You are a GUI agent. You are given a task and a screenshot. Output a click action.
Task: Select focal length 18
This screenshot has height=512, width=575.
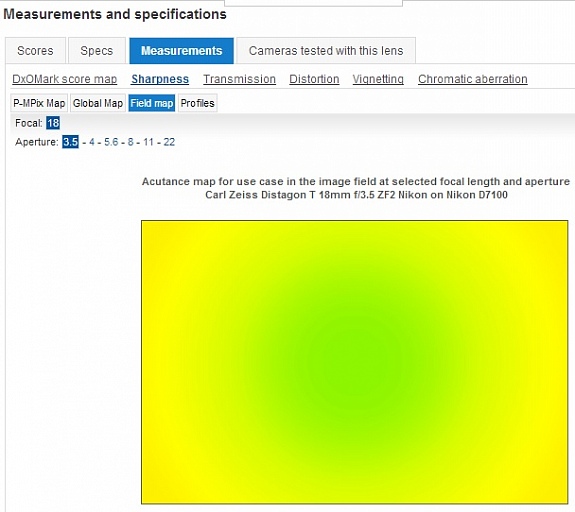coord(53,123)
